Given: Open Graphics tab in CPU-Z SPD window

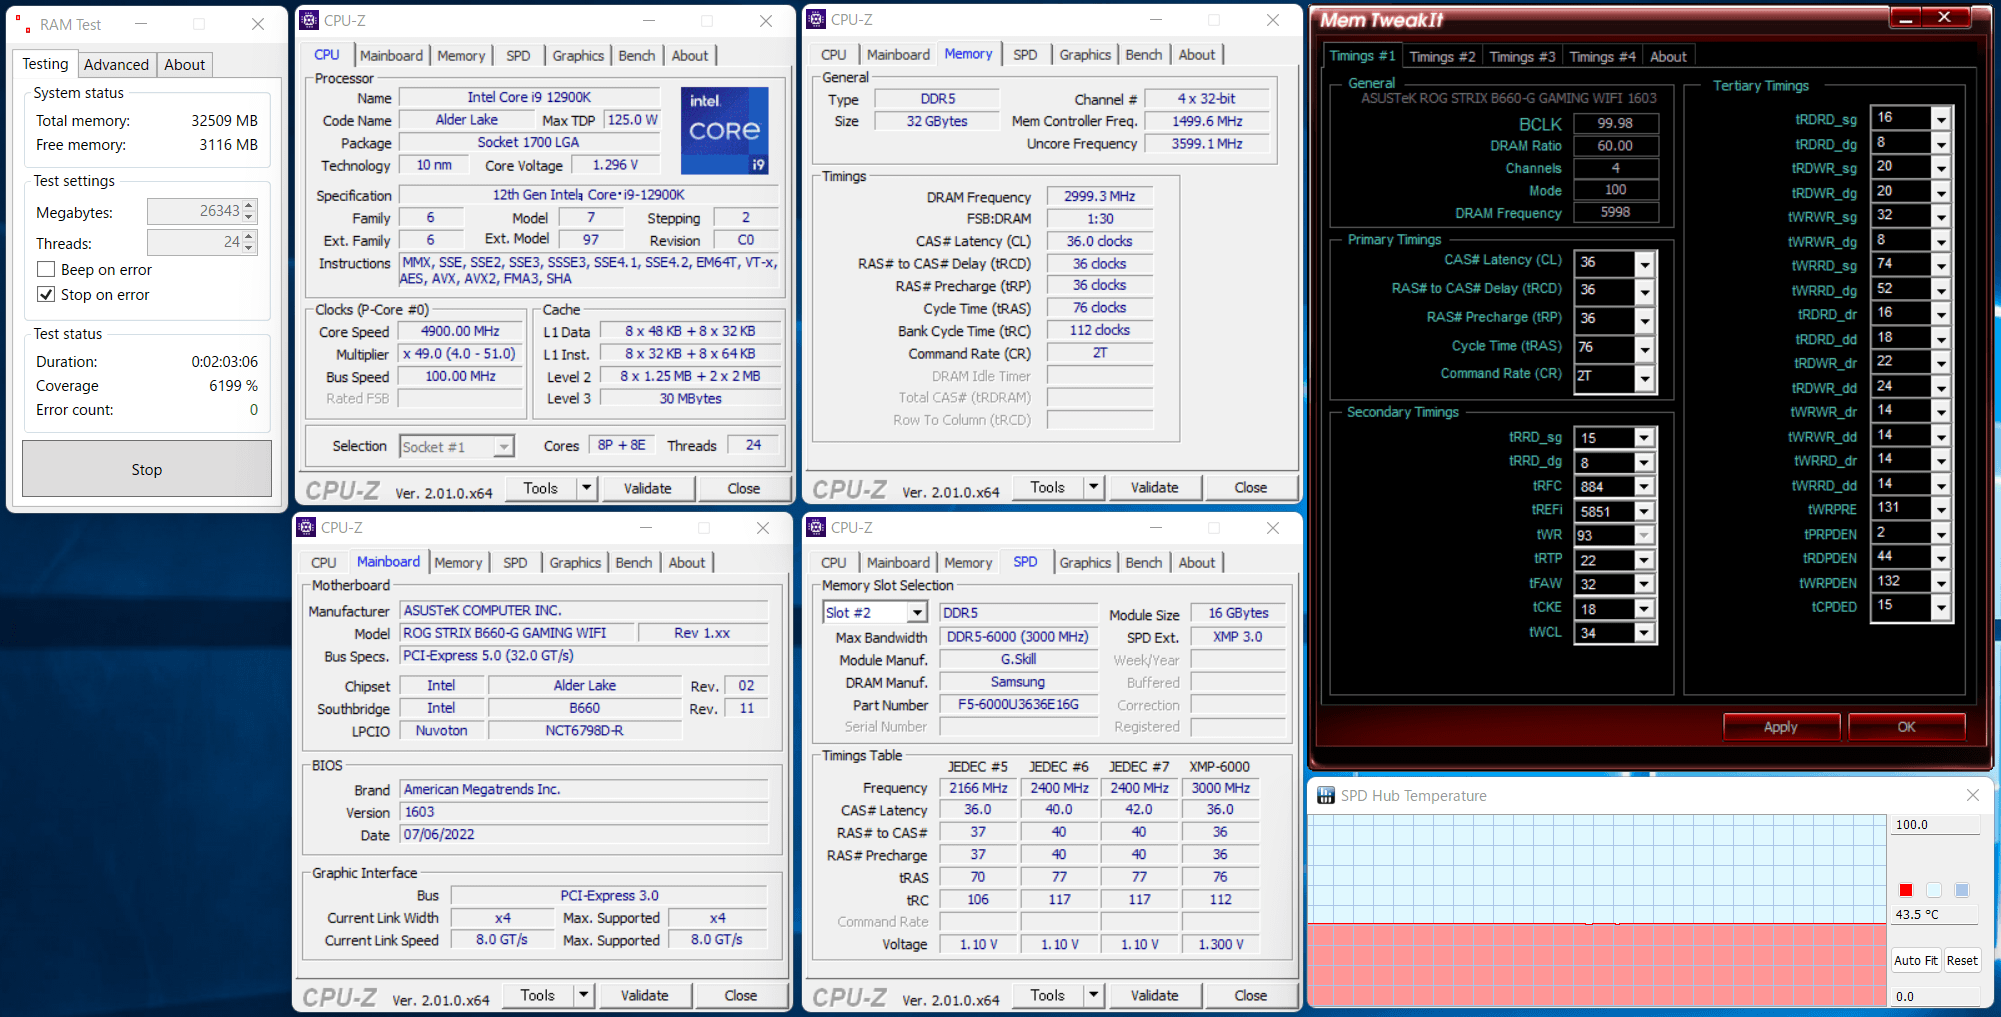Looking at the screenshot, I should [1085, 563].
